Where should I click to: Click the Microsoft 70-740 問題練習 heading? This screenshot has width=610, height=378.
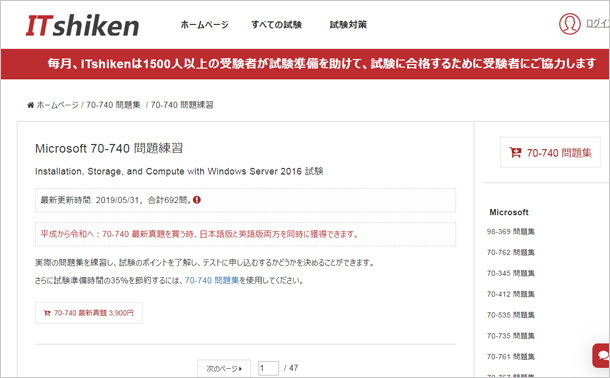[x=109, y=149]
